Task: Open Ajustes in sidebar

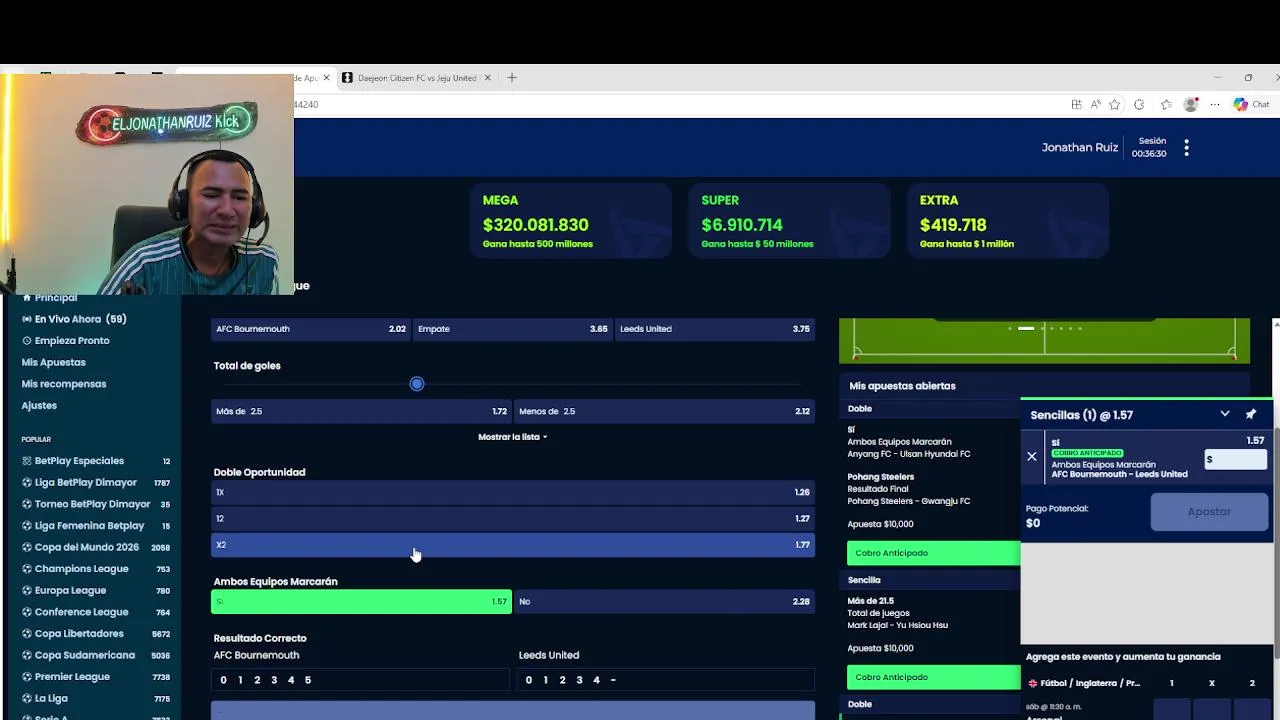Action: [39, 406]
